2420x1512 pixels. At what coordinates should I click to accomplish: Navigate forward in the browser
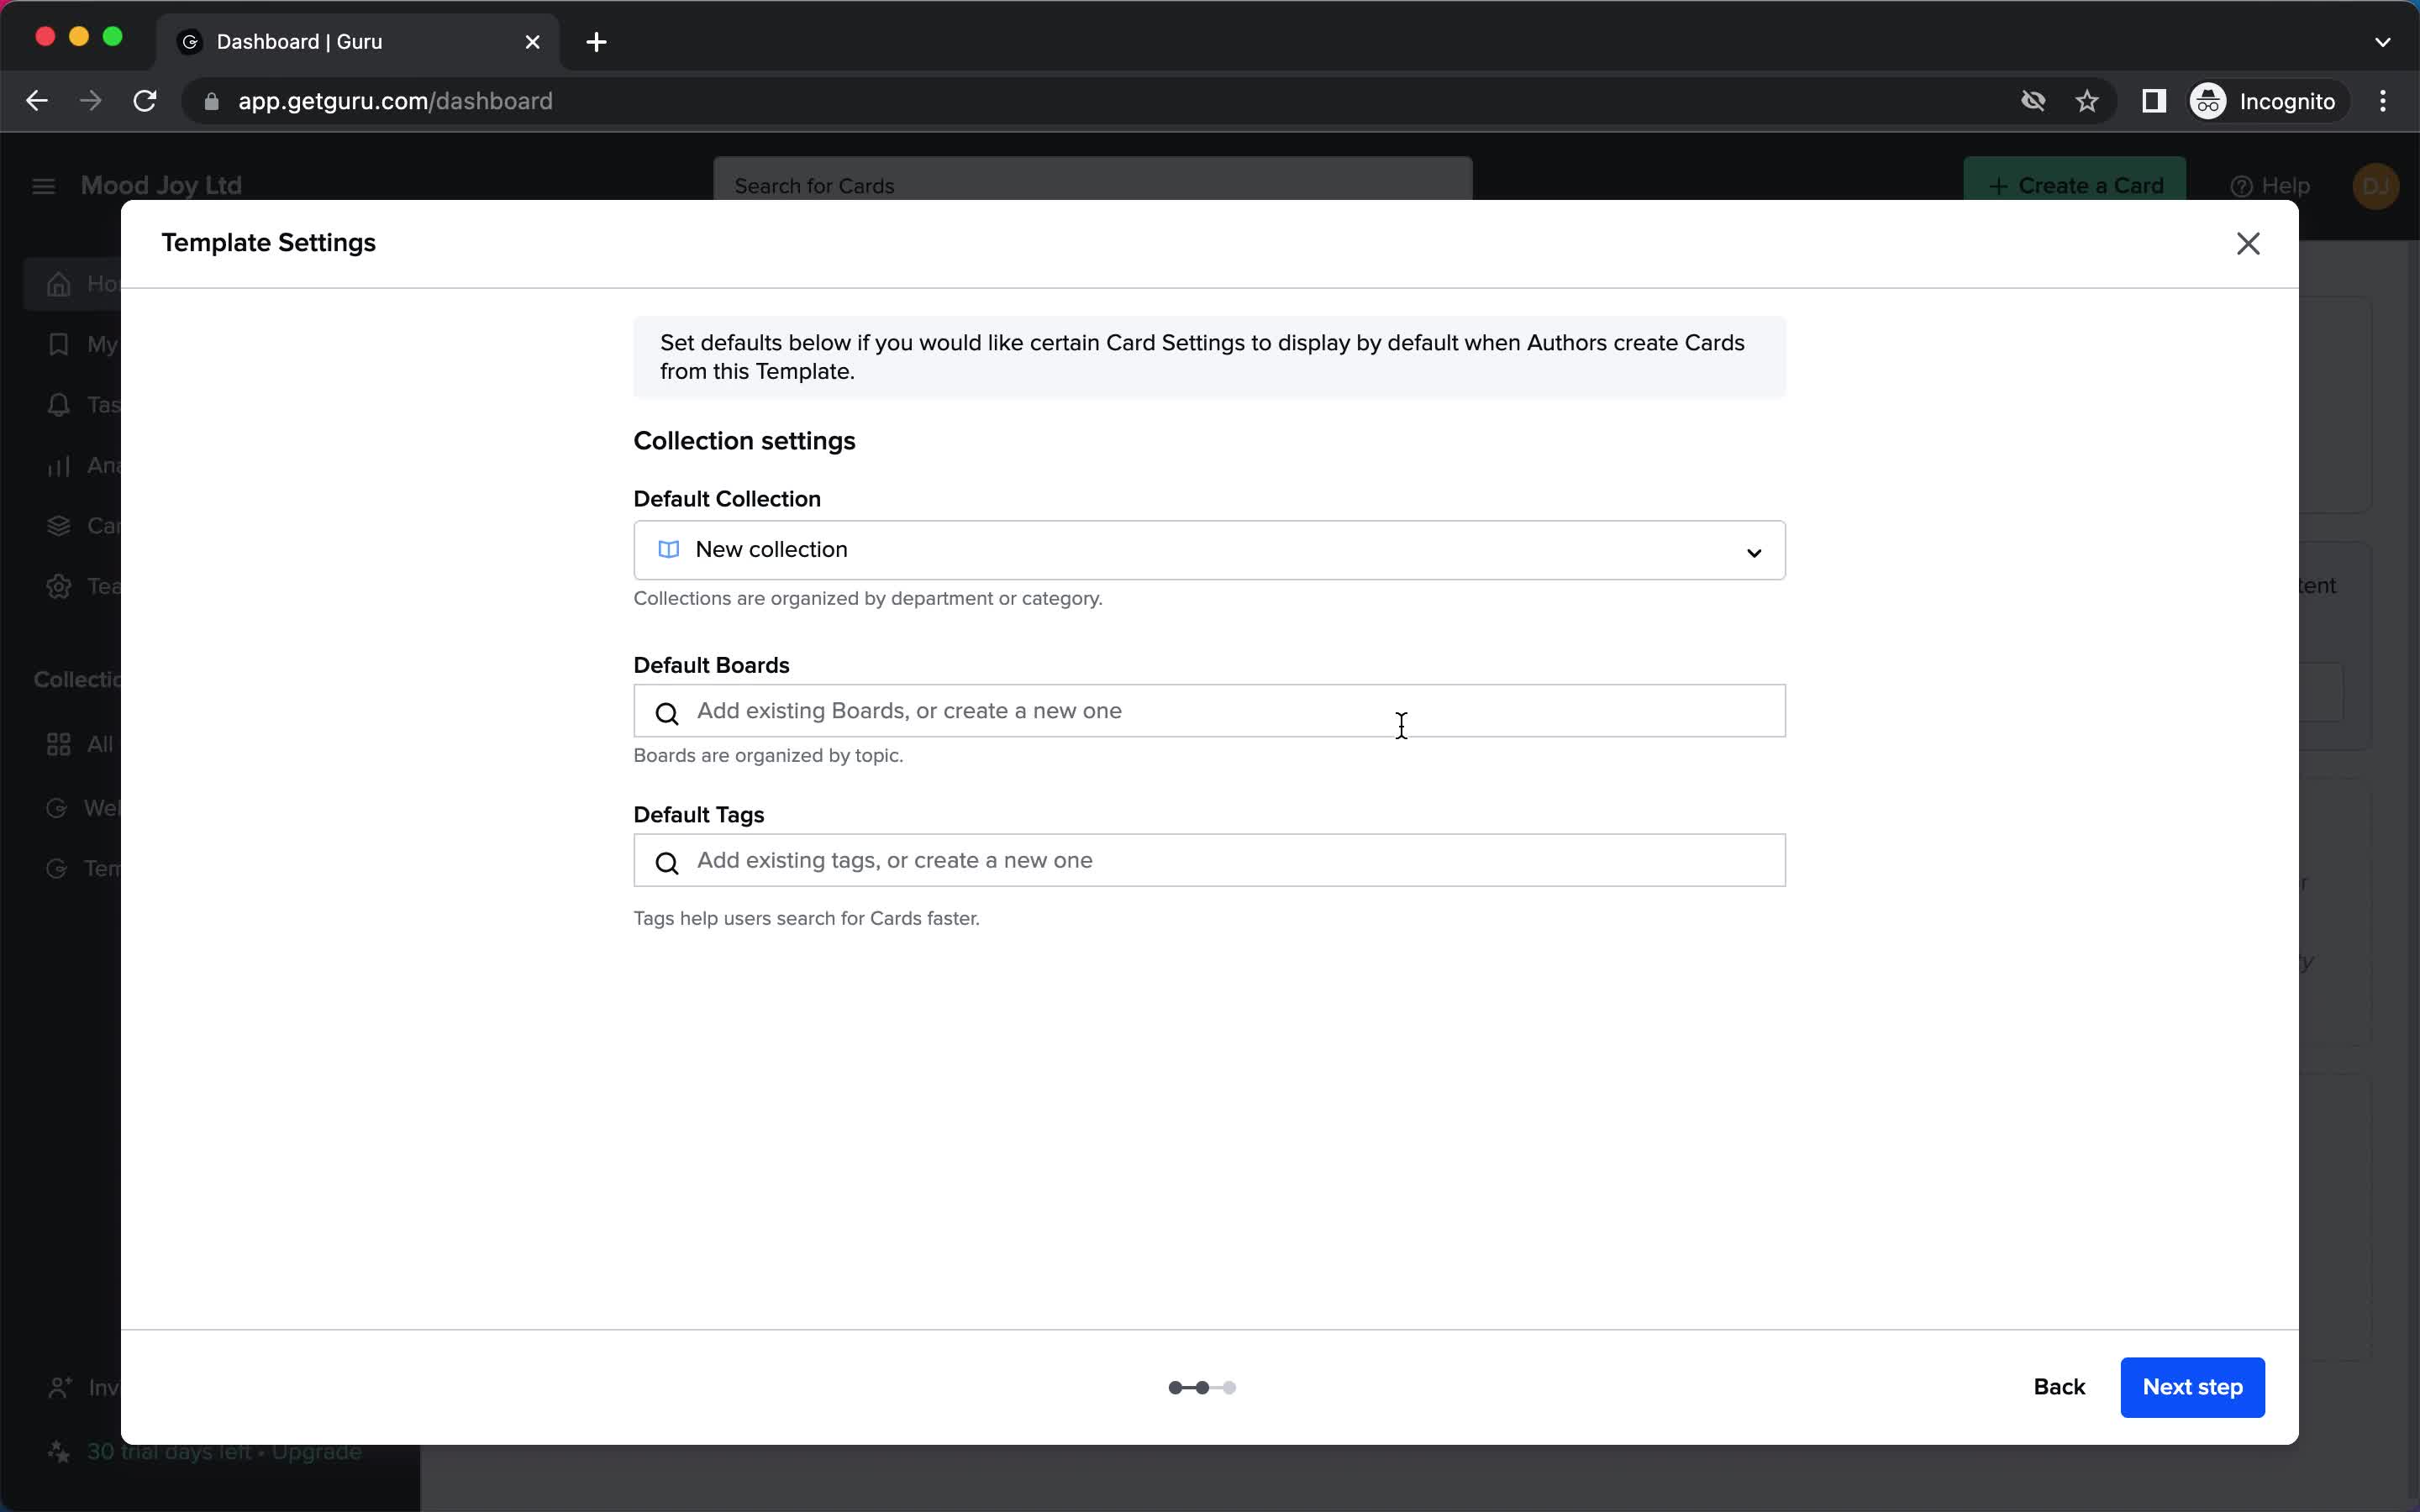91,101
